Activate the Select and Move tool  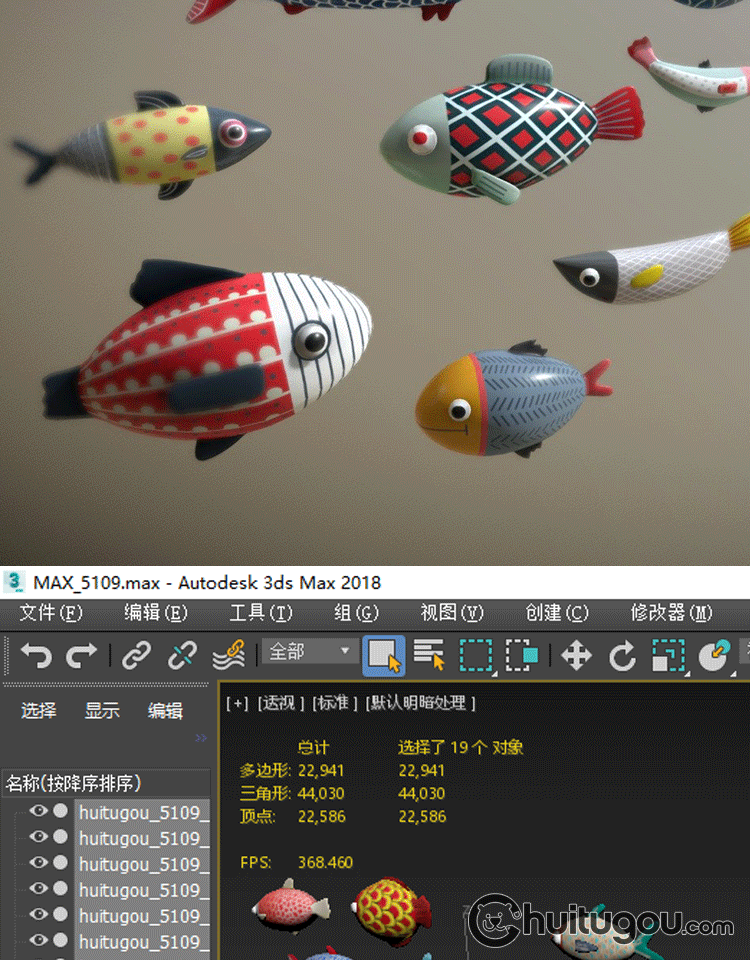576,656
